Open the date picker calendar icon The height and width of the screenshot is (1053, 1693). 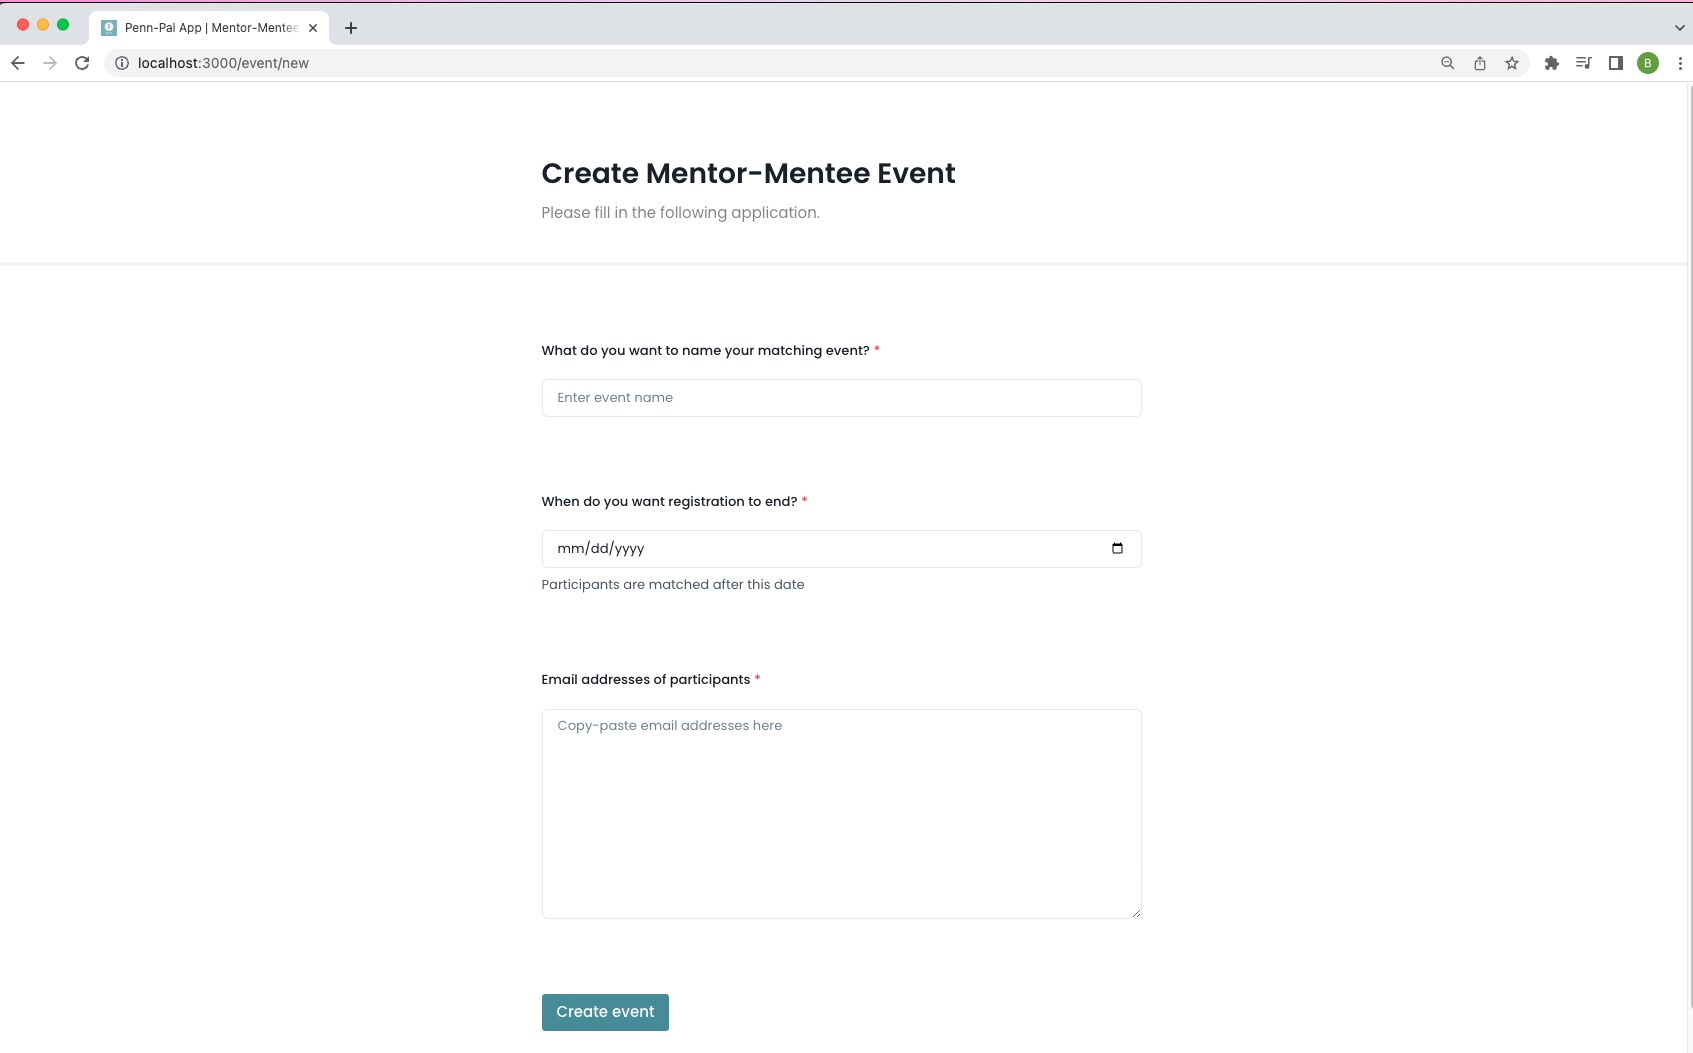1117,548
